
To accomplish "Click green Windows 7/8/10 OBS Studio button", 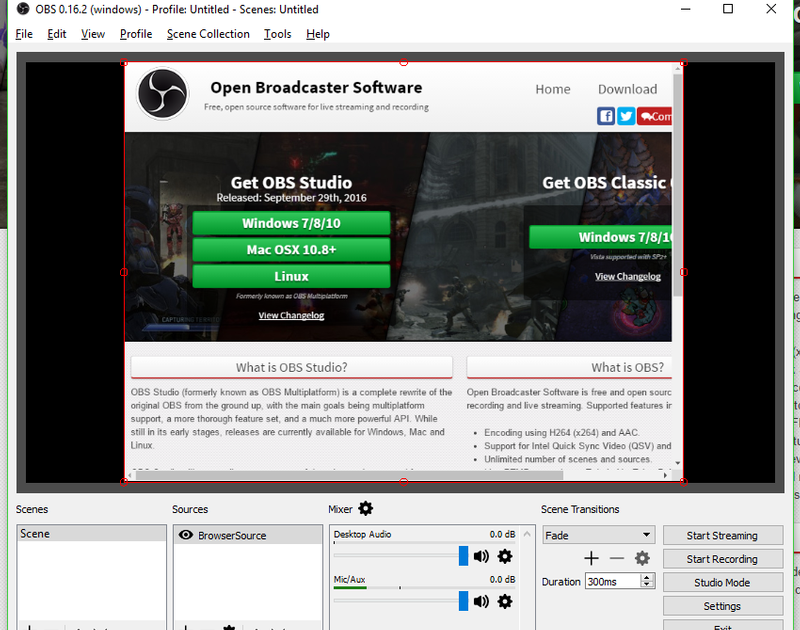I will click(291, 223).
